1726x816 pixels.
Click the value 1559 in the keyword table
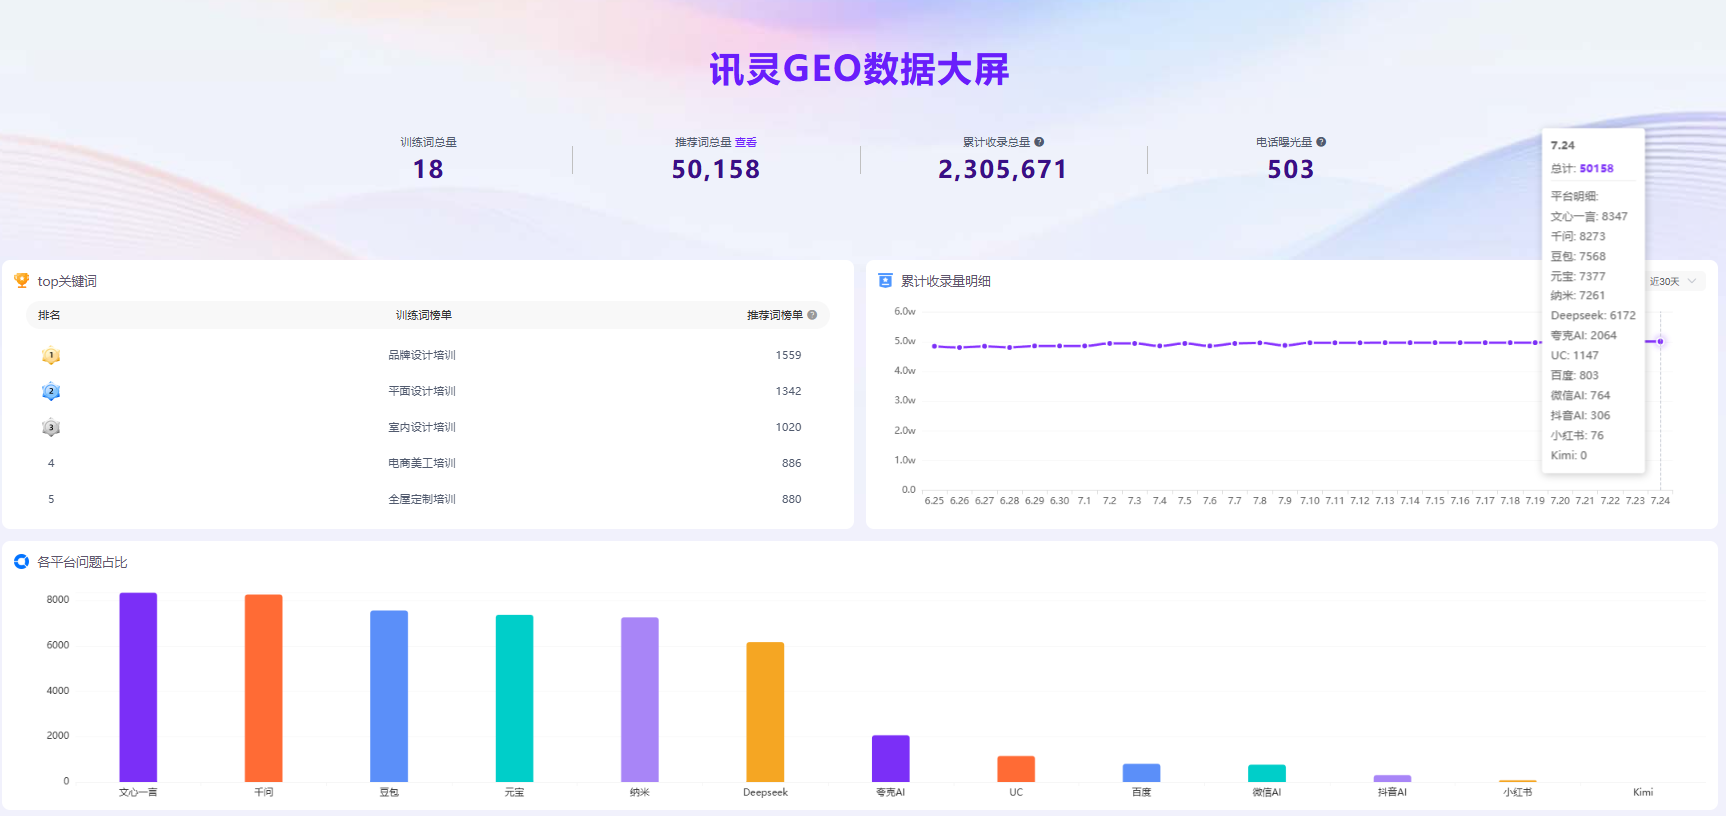tap(788, 355)
